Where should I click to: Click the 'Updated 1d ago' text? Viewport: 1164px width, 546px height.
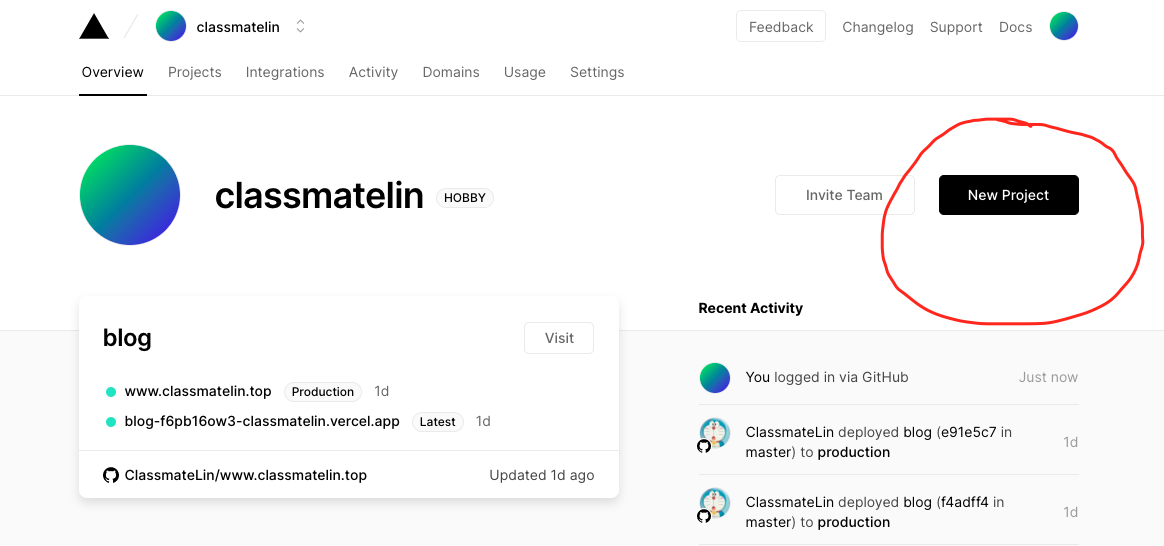tap(542, 475)
